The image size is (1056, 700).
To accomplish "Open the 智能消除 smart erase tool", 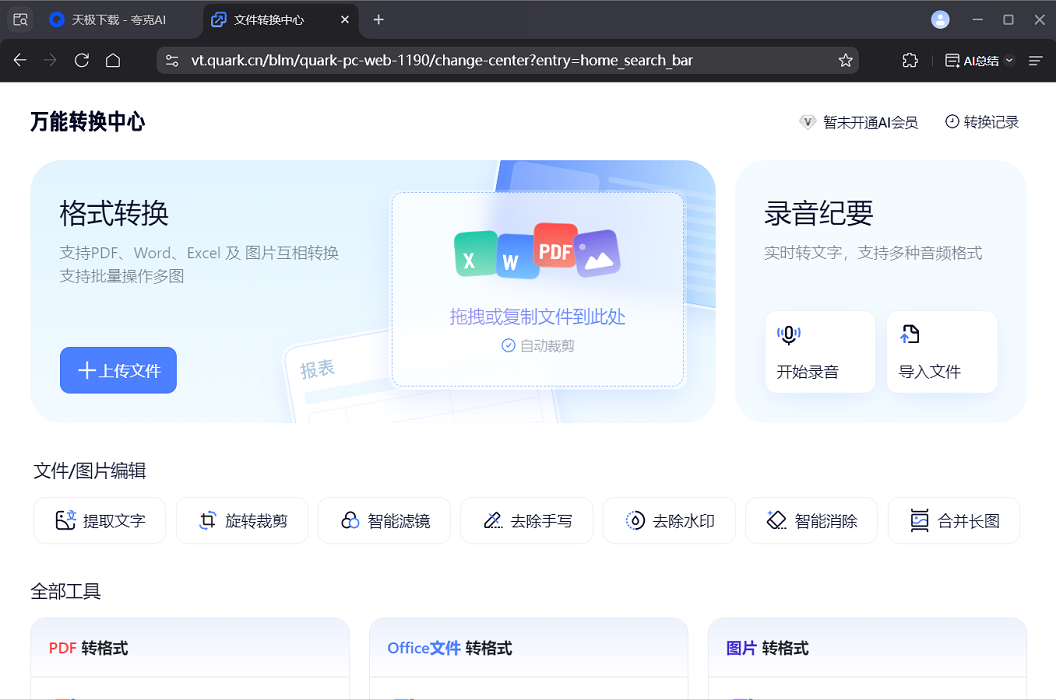I will (x=811, y=520).
